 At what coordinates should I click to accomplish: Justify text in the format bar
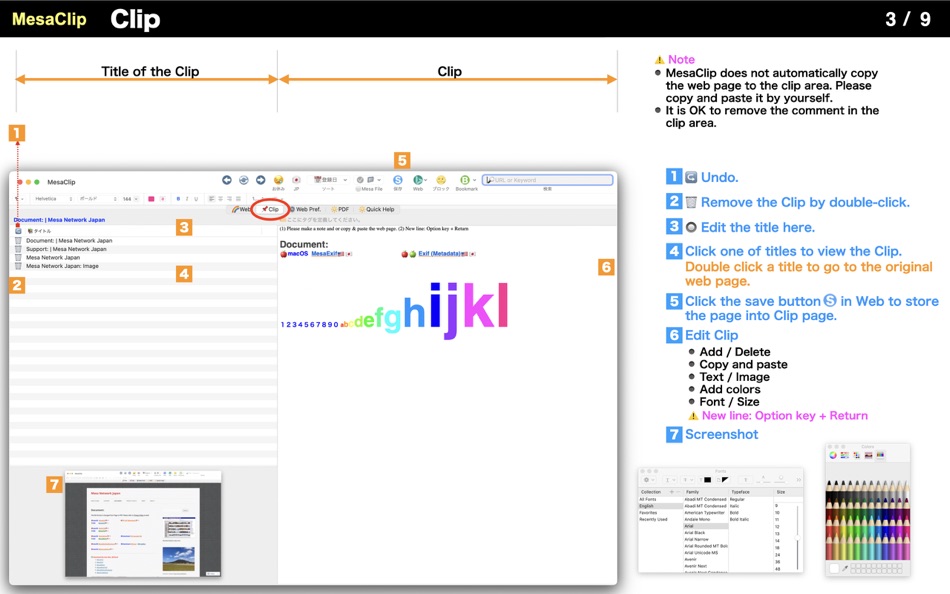coord(239,199)
